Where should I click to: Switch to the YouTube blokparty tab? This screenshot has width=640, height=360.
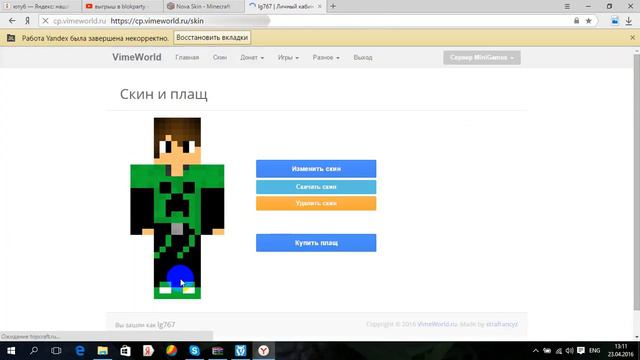click(x=121, y=6)
